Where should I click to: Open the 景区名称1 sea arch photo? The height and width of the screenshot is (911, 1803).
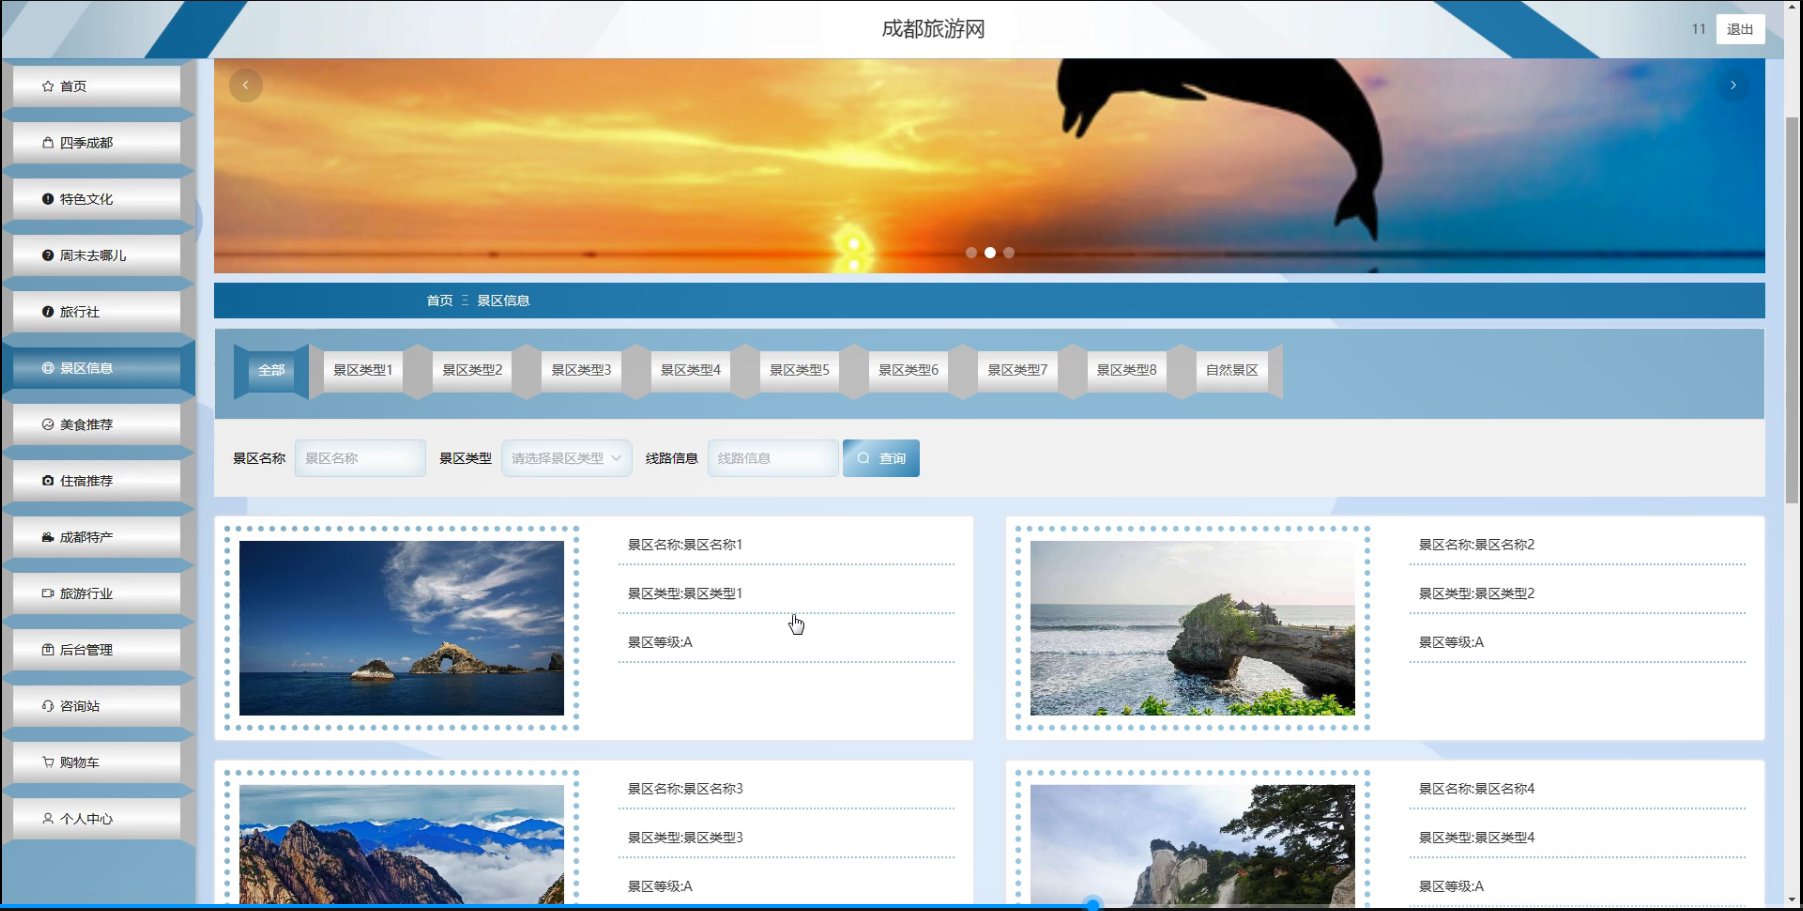(401, 628)
